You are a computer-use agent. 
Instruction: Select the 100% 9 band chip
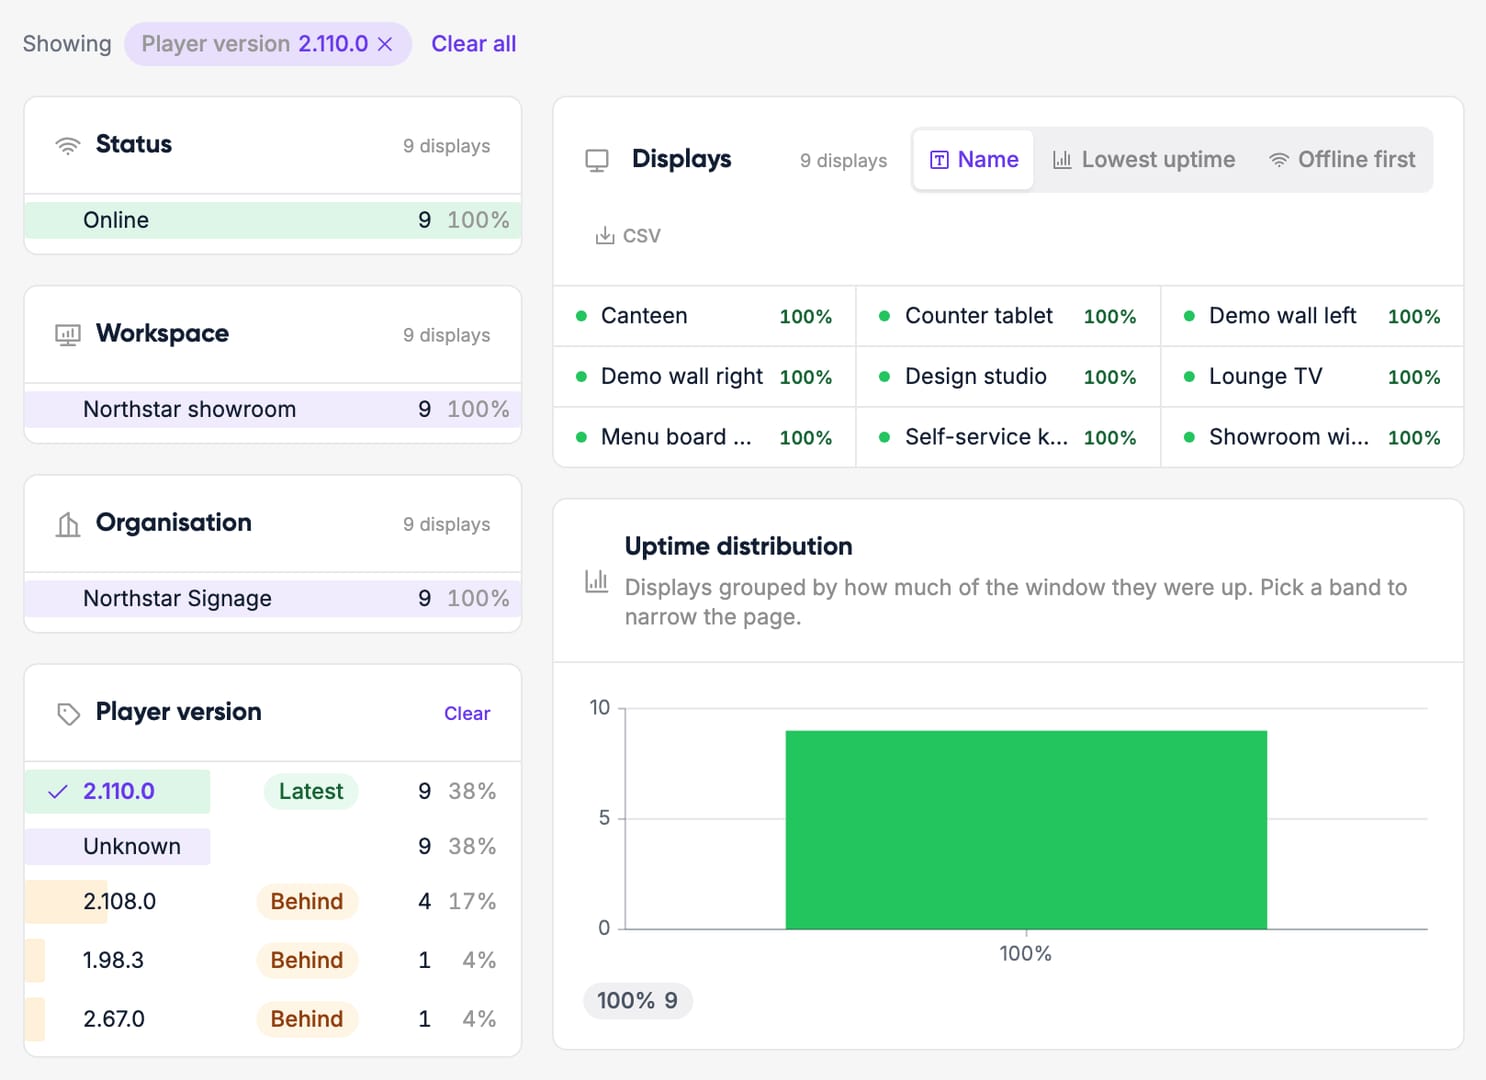point(638,1001)
